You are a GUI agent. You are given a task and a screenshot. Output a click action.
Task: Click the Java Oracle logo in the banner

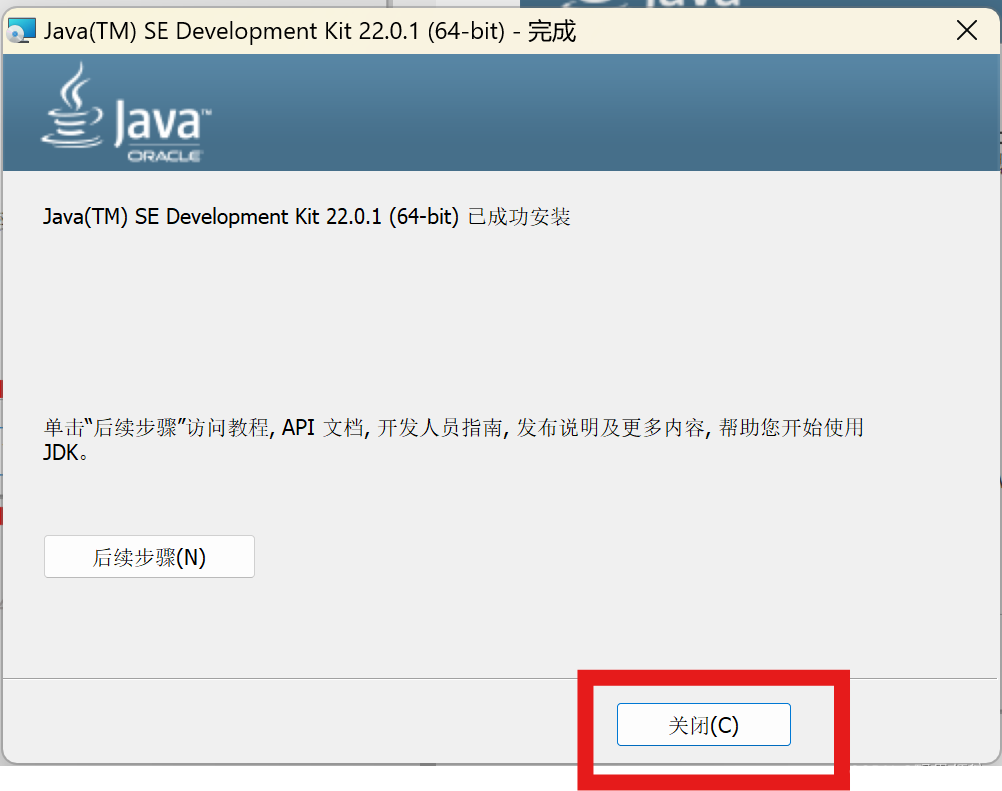[127, 112]
